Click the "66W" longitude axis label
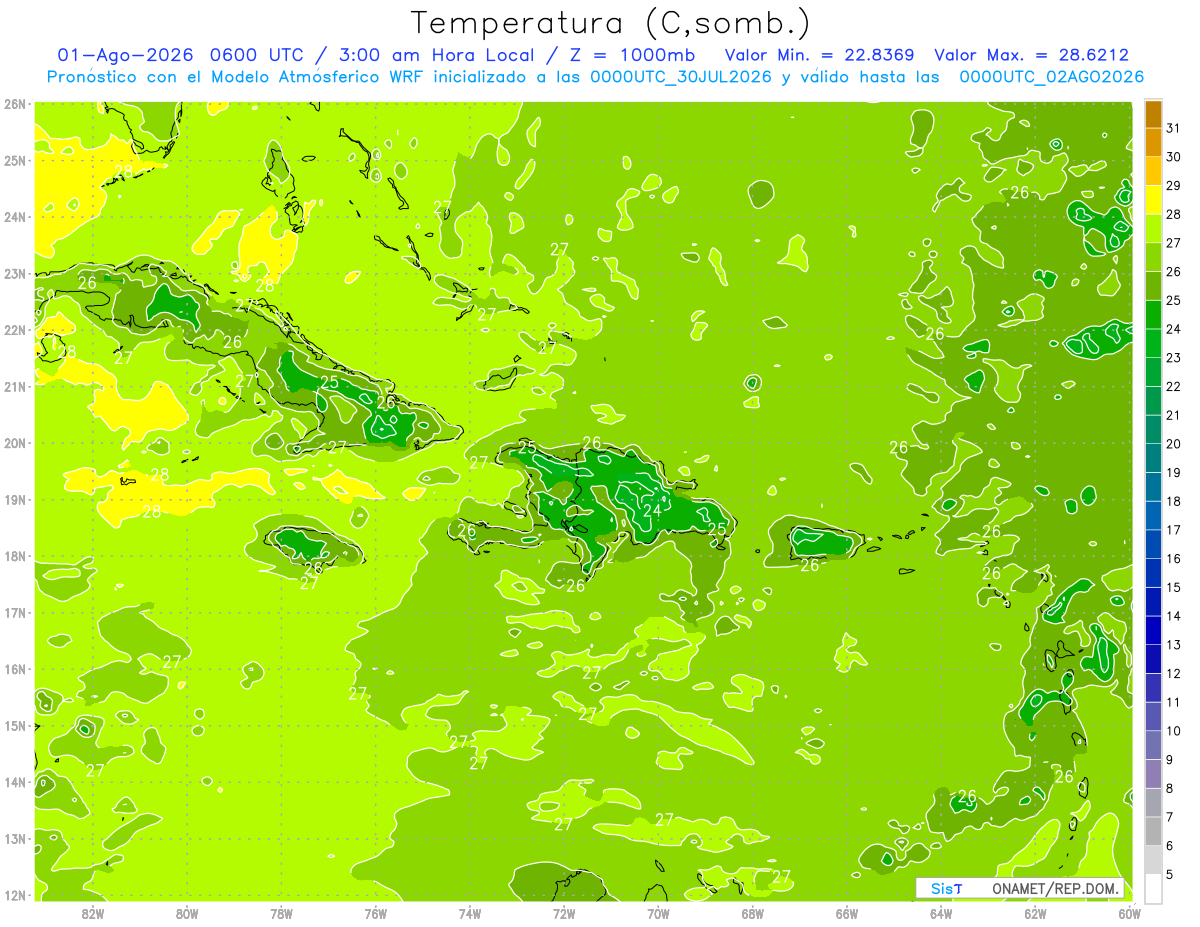This screenshot has width=1200, height=927. [x=847, y=913]
